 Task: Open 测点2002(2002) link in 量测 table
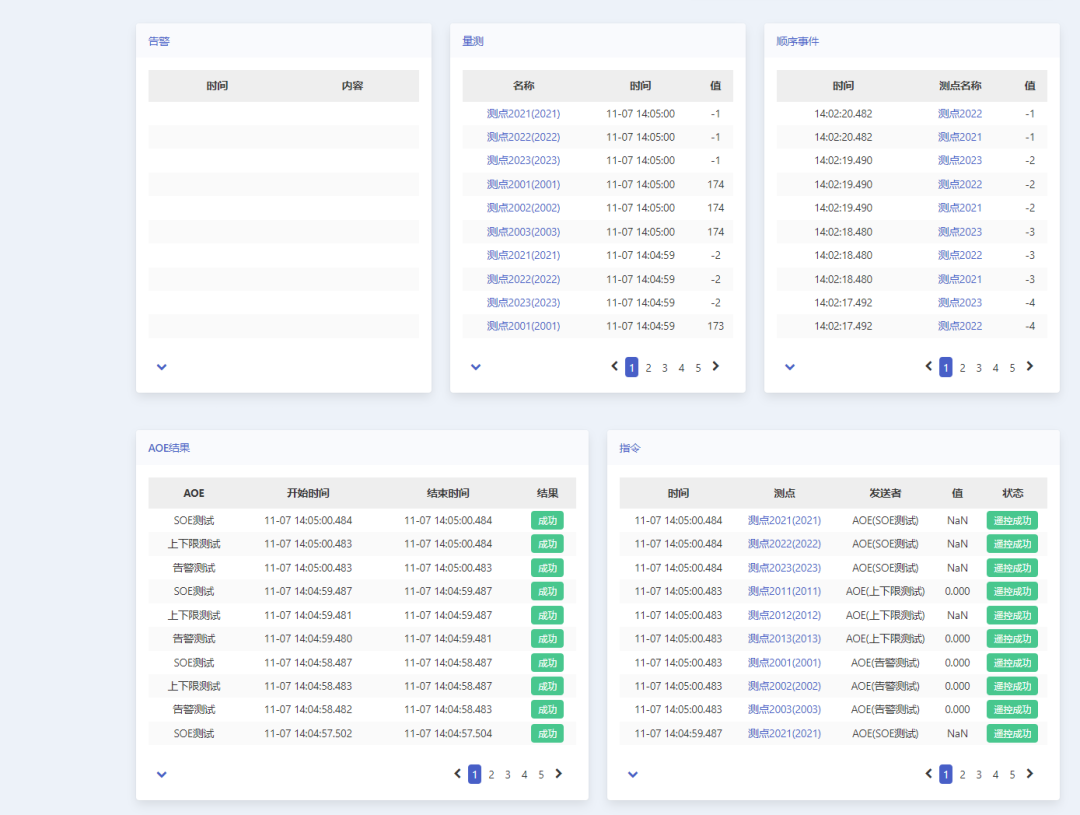coord(523,208)
